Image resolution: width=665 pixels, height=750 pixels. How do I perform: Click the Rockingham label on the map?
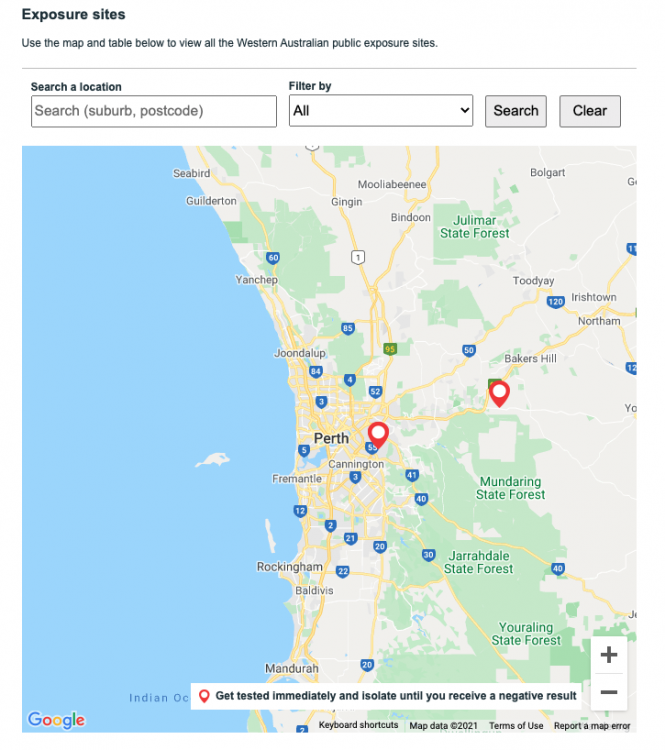tap(290, 567)
